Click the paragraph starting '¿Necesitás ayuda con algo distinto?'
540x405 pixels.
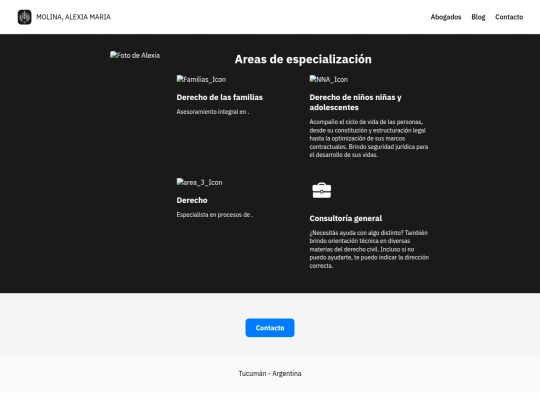pos(369,249)
